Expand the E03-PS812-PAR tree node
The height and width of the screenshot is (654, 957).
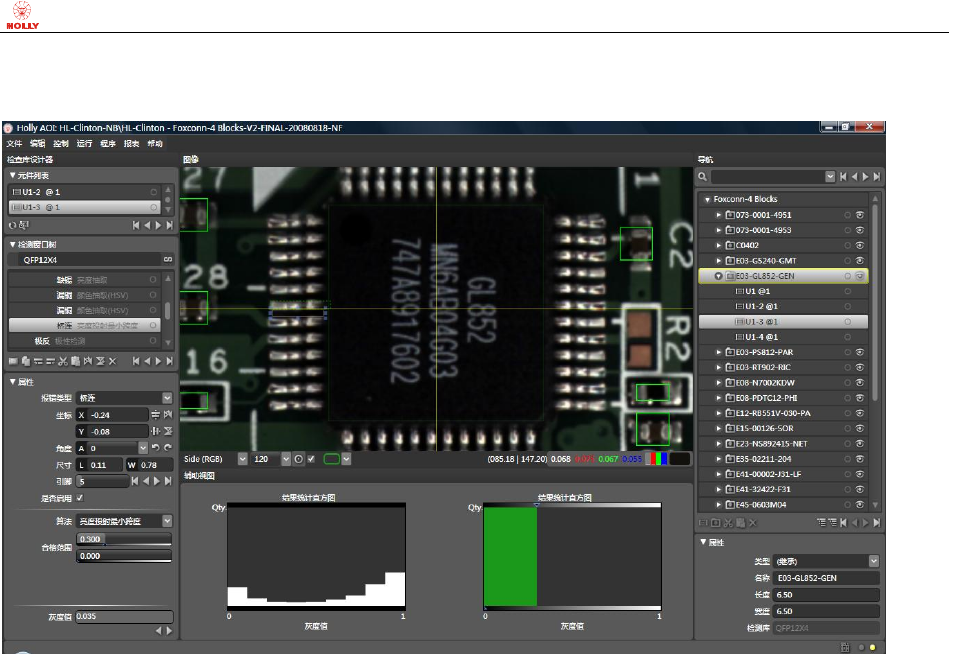point(717,352)
